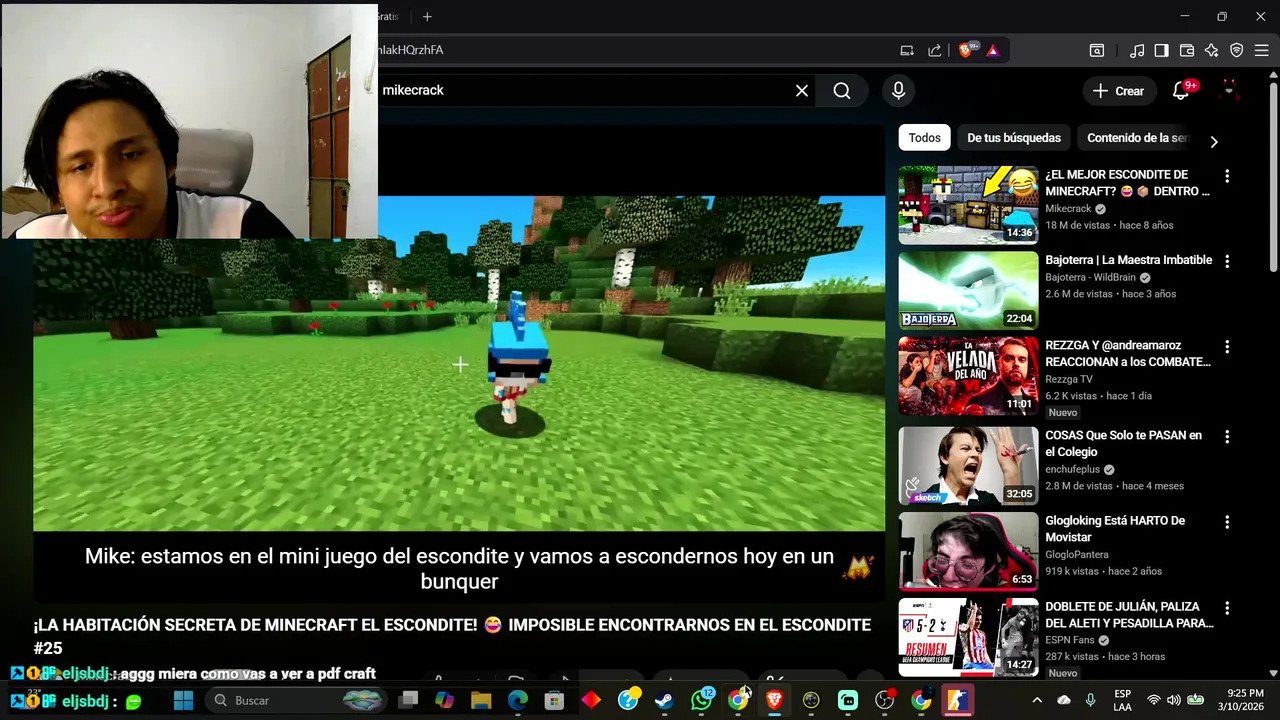Open Steam from the taskbar

coord(665,701)
